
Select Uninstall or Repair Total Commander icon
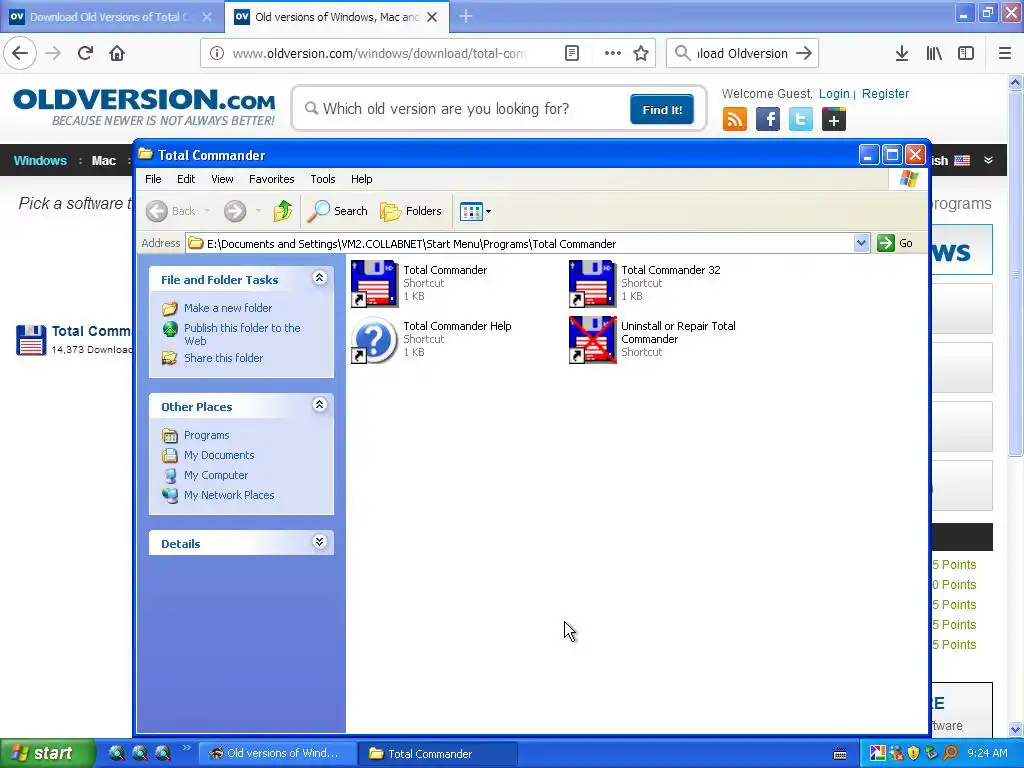[592, 340]
